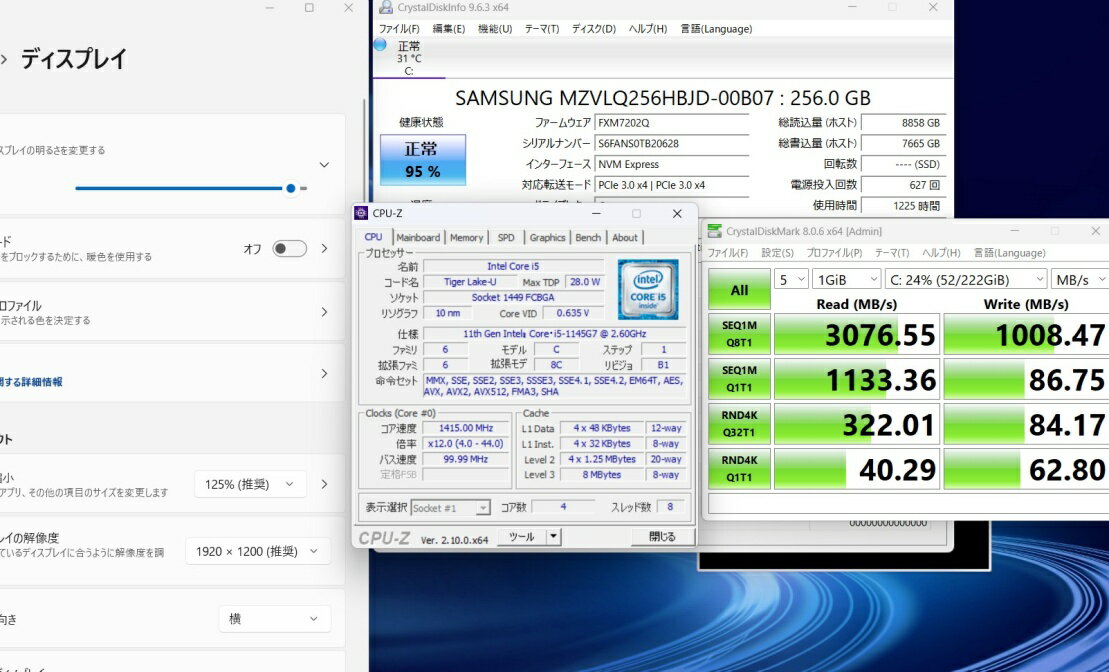Click the CPU-Z app icon in title bar
Viewport: 1109px width, 672px height.
[x=361, y=213]
